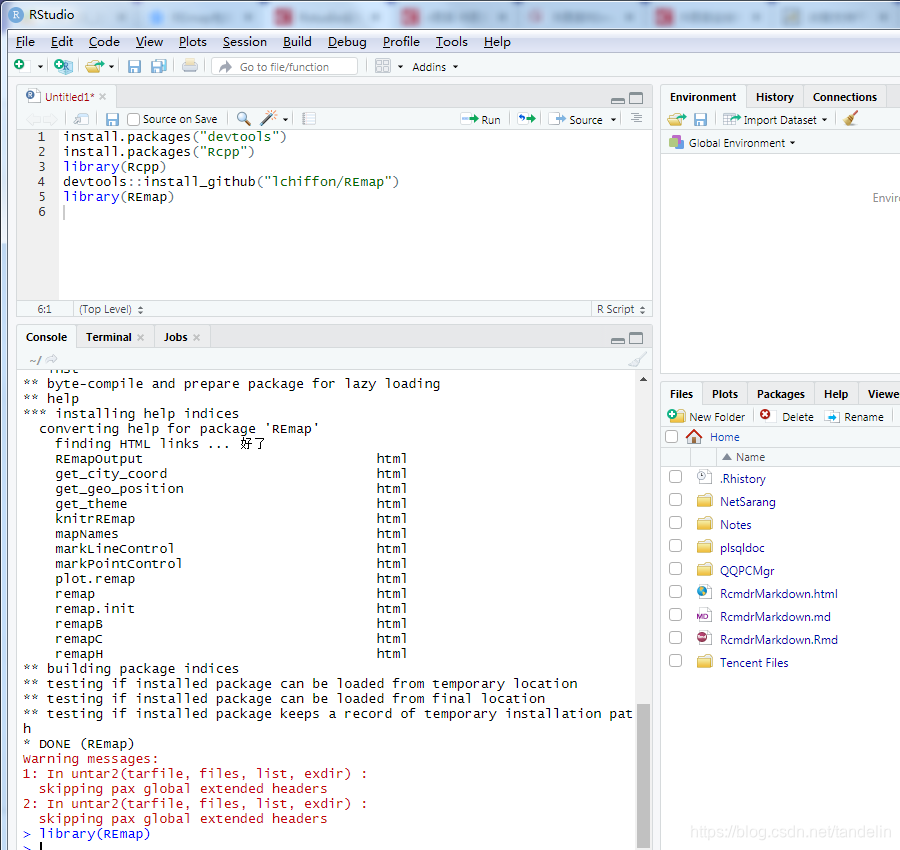900x850 pixels.
Task: Check the box for NetSarang folder
Action: 676,500
